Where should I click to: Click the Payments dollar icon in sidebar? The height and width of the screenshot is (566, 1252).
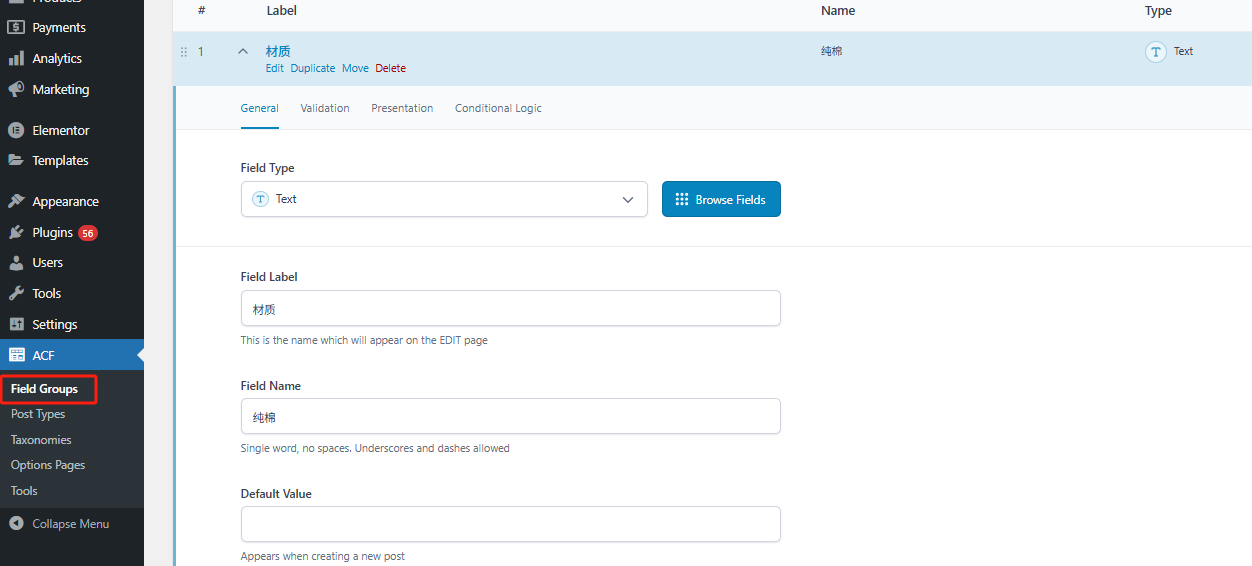pos(16,27)
